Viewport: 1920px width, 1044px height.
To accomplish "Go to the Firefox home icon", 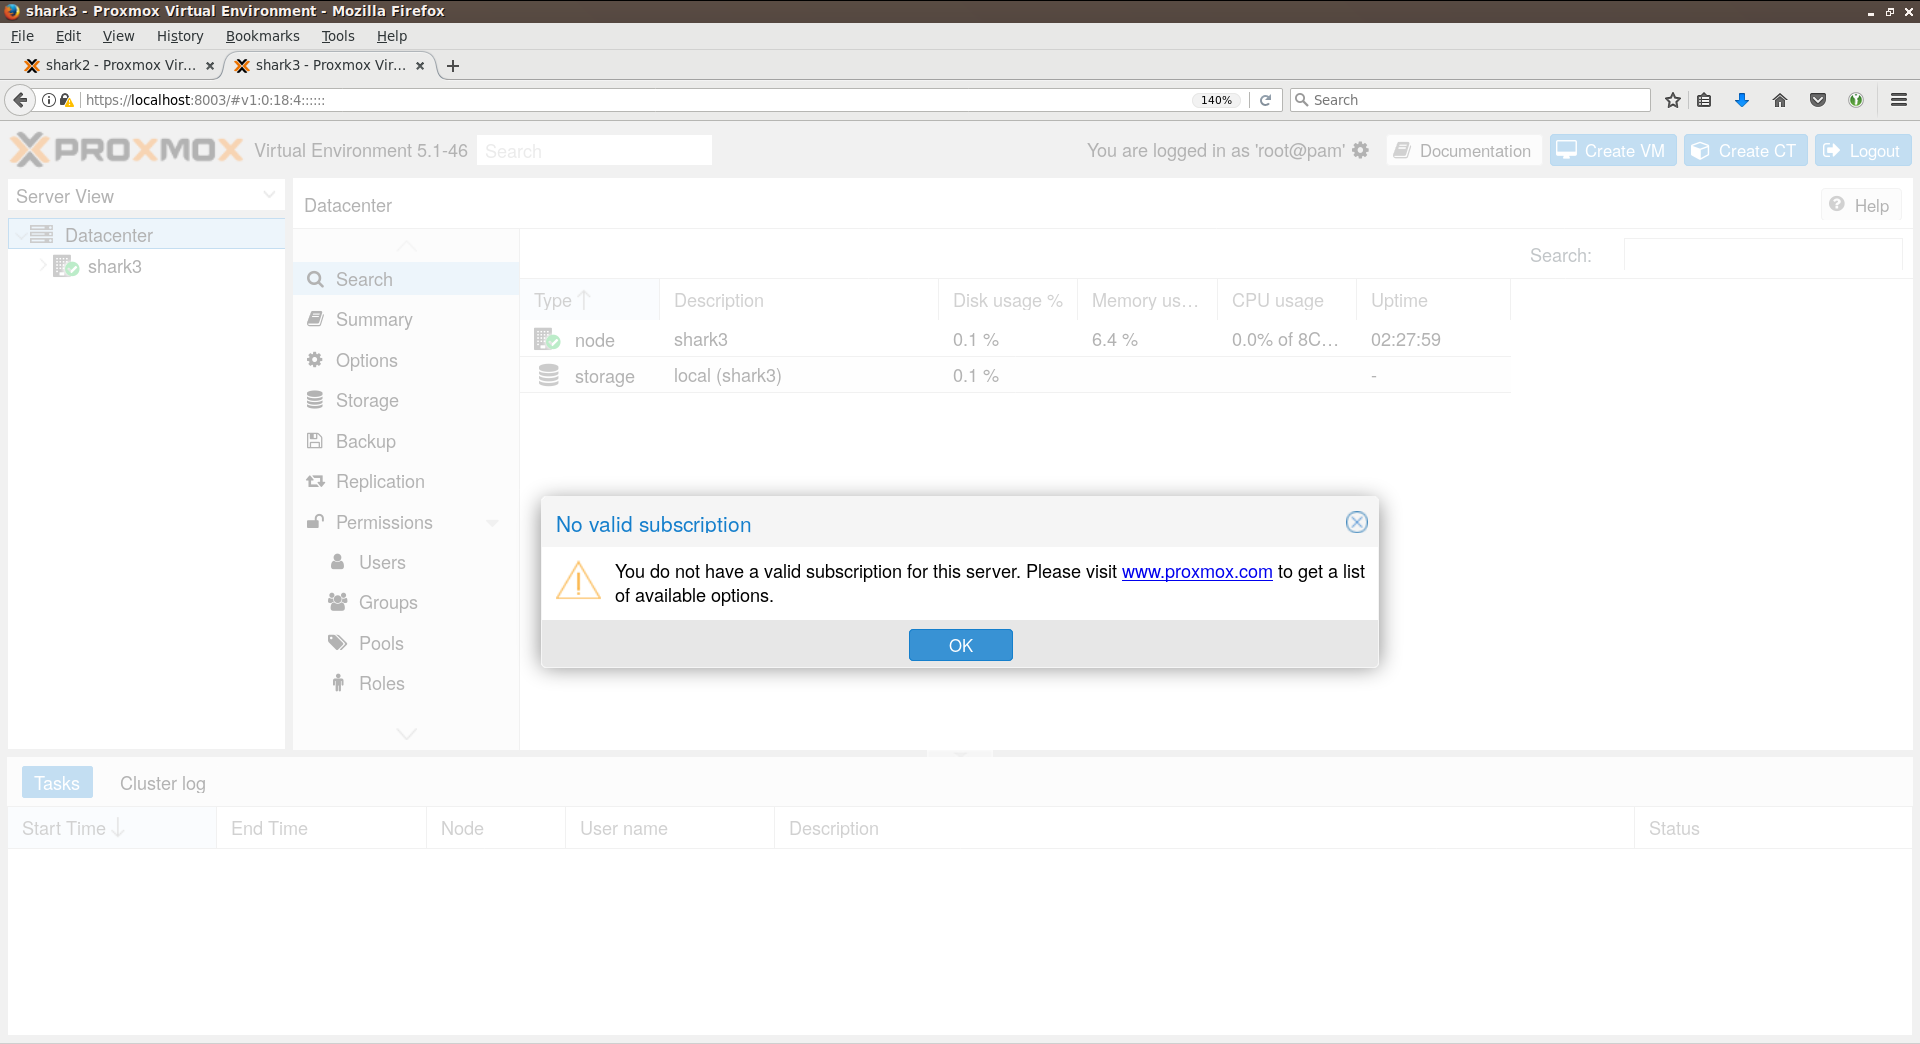I will point(1780,100).
